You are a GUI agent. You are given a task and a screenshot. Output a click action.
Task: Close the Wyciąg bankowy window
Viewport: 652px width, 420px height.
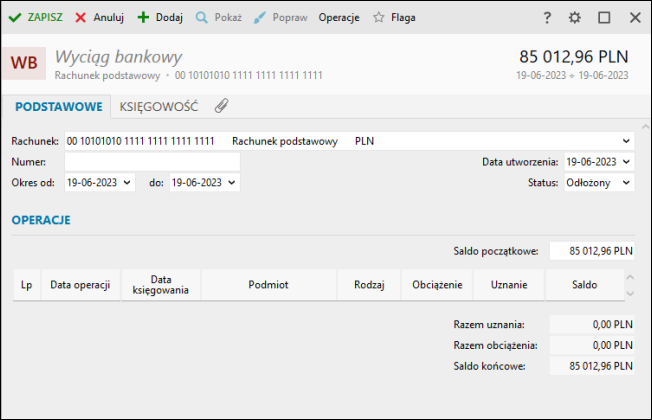[x=635, y=17]
